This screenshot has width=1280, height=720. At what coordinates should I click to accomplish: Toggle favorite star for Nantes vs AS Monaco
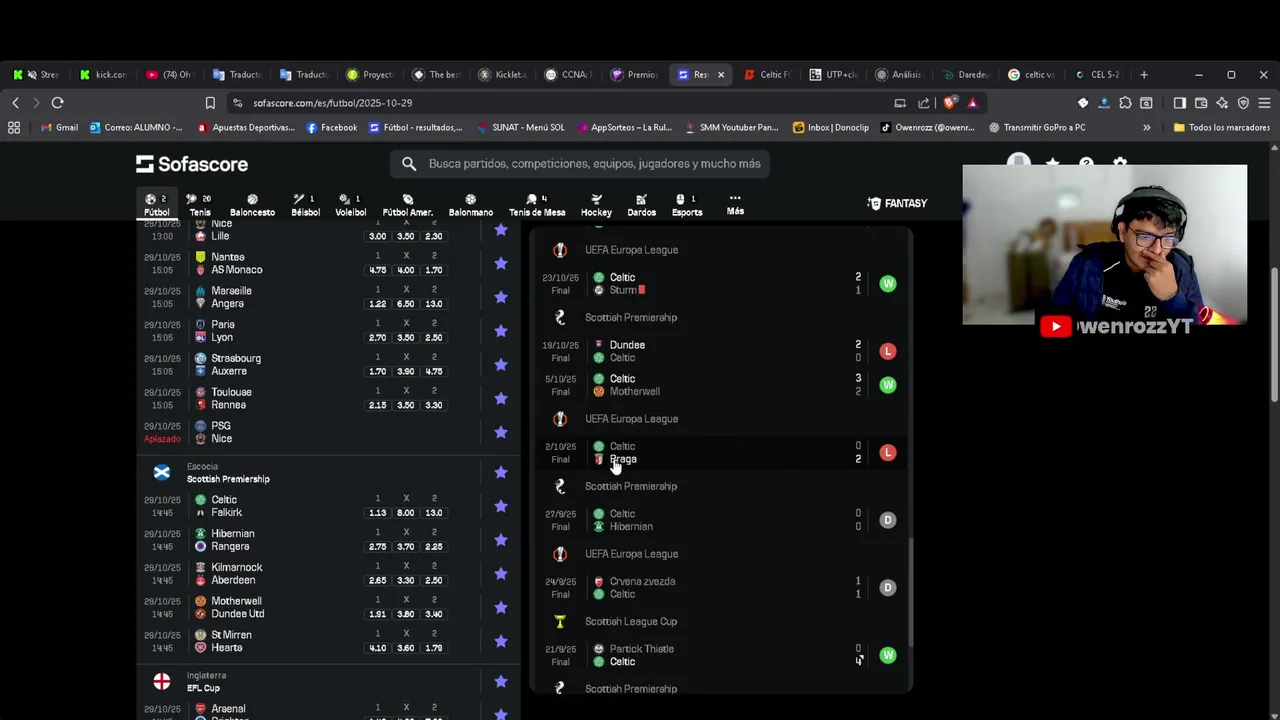click(x=501, y=263)
